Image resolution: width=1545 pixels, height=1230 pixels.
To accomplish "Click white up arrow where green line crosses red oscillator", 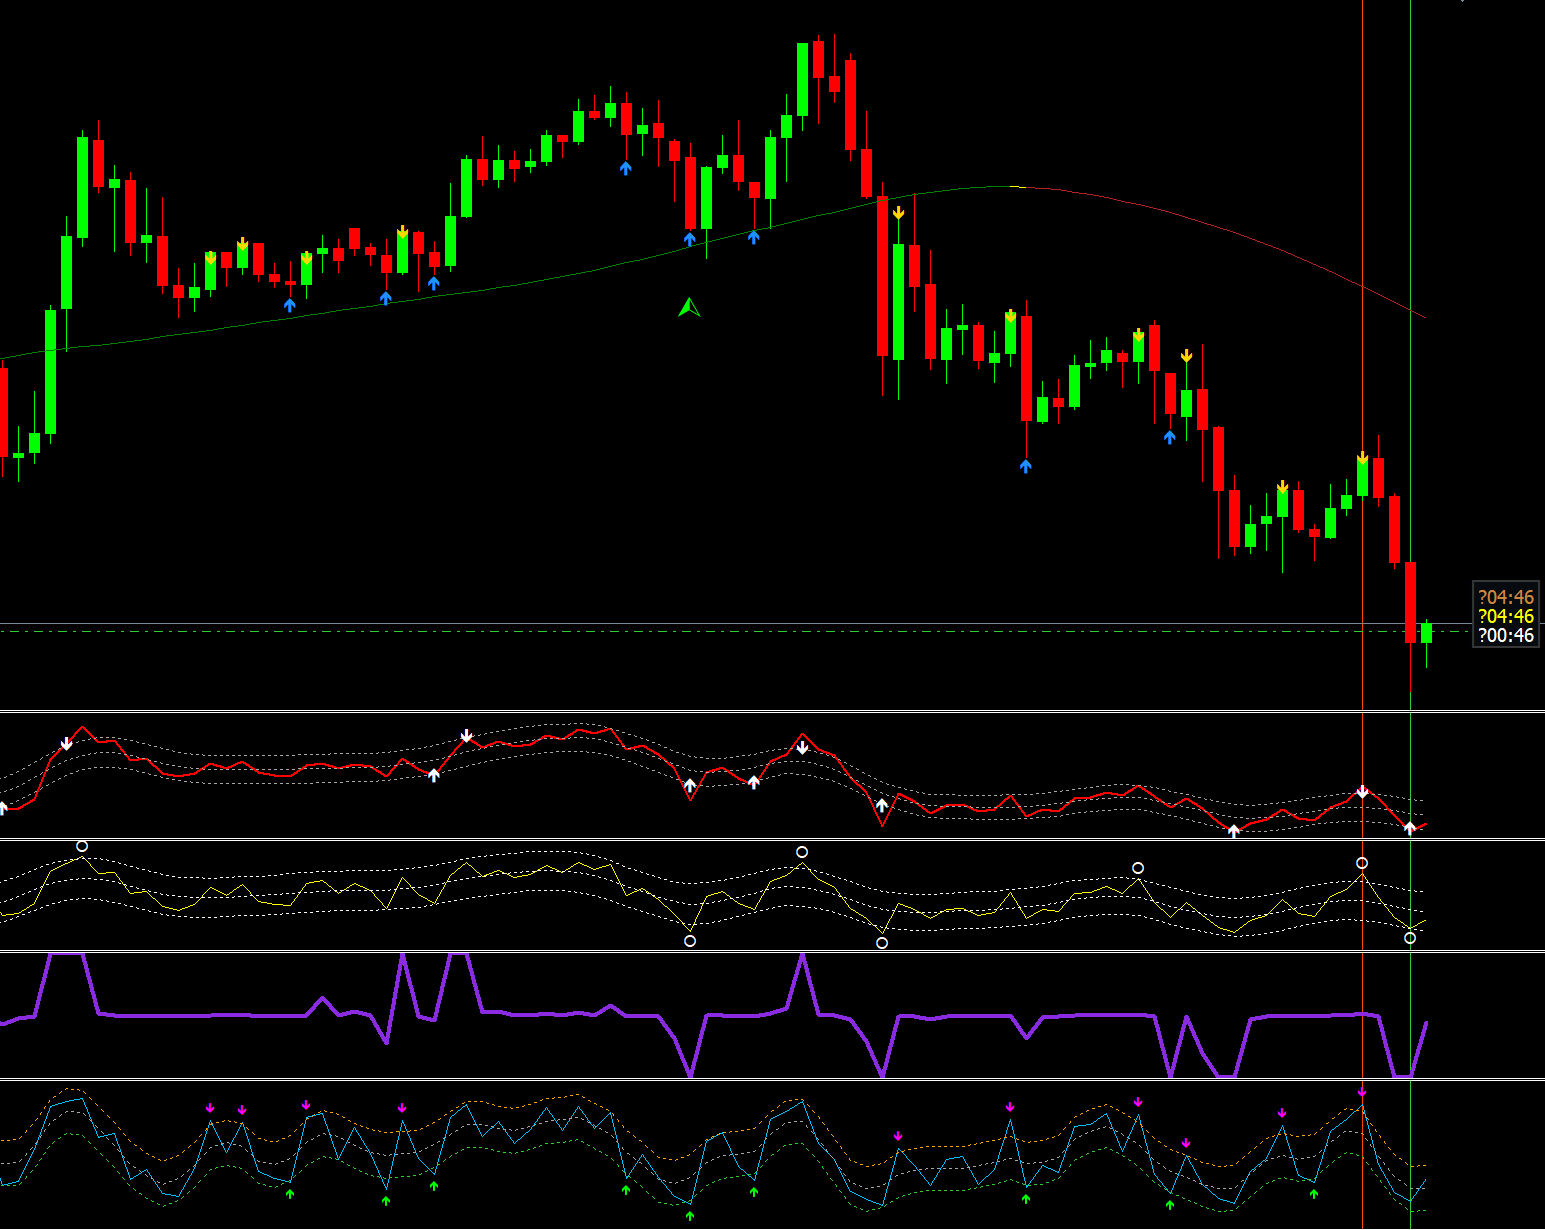I will tap(1410, 828).
